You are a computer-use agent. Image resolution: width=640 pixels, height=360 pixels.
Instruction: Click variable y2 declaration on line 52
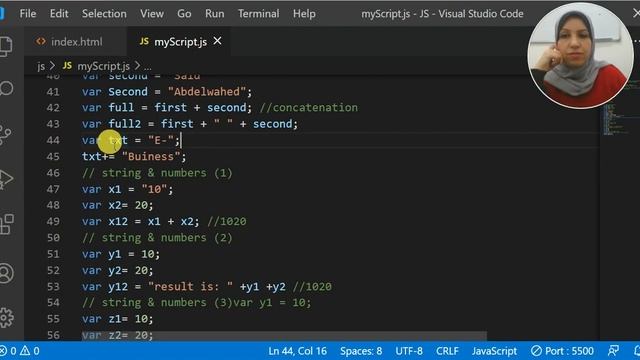115,270
